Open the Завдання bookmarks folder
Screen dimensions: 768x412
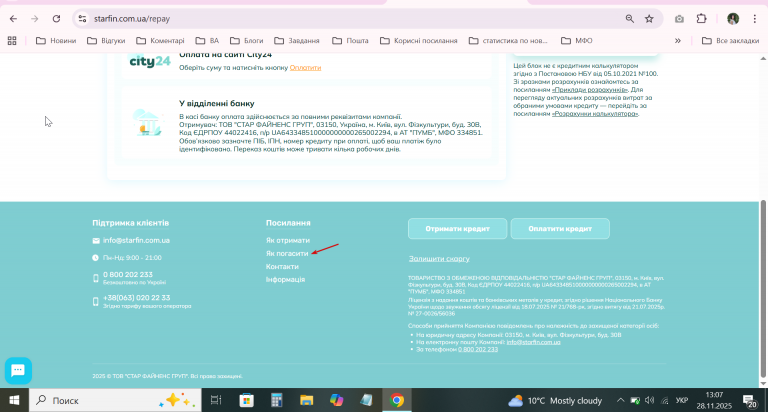click(297, 41)
